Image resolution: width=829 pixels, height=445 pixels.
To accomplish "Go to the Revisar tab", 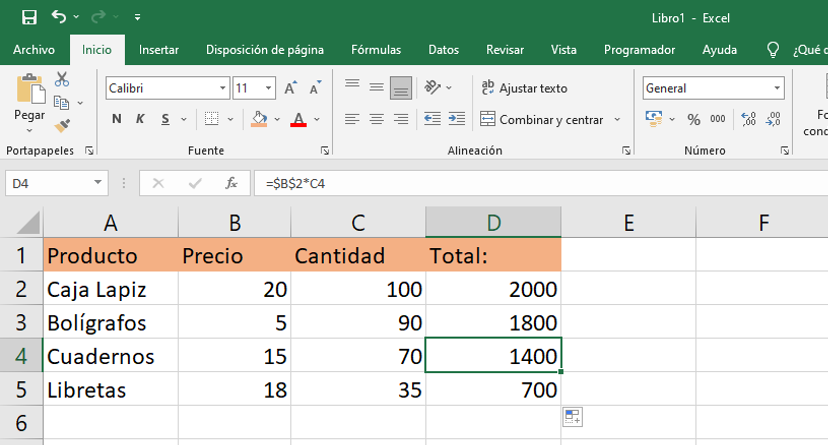I will 505,50.
